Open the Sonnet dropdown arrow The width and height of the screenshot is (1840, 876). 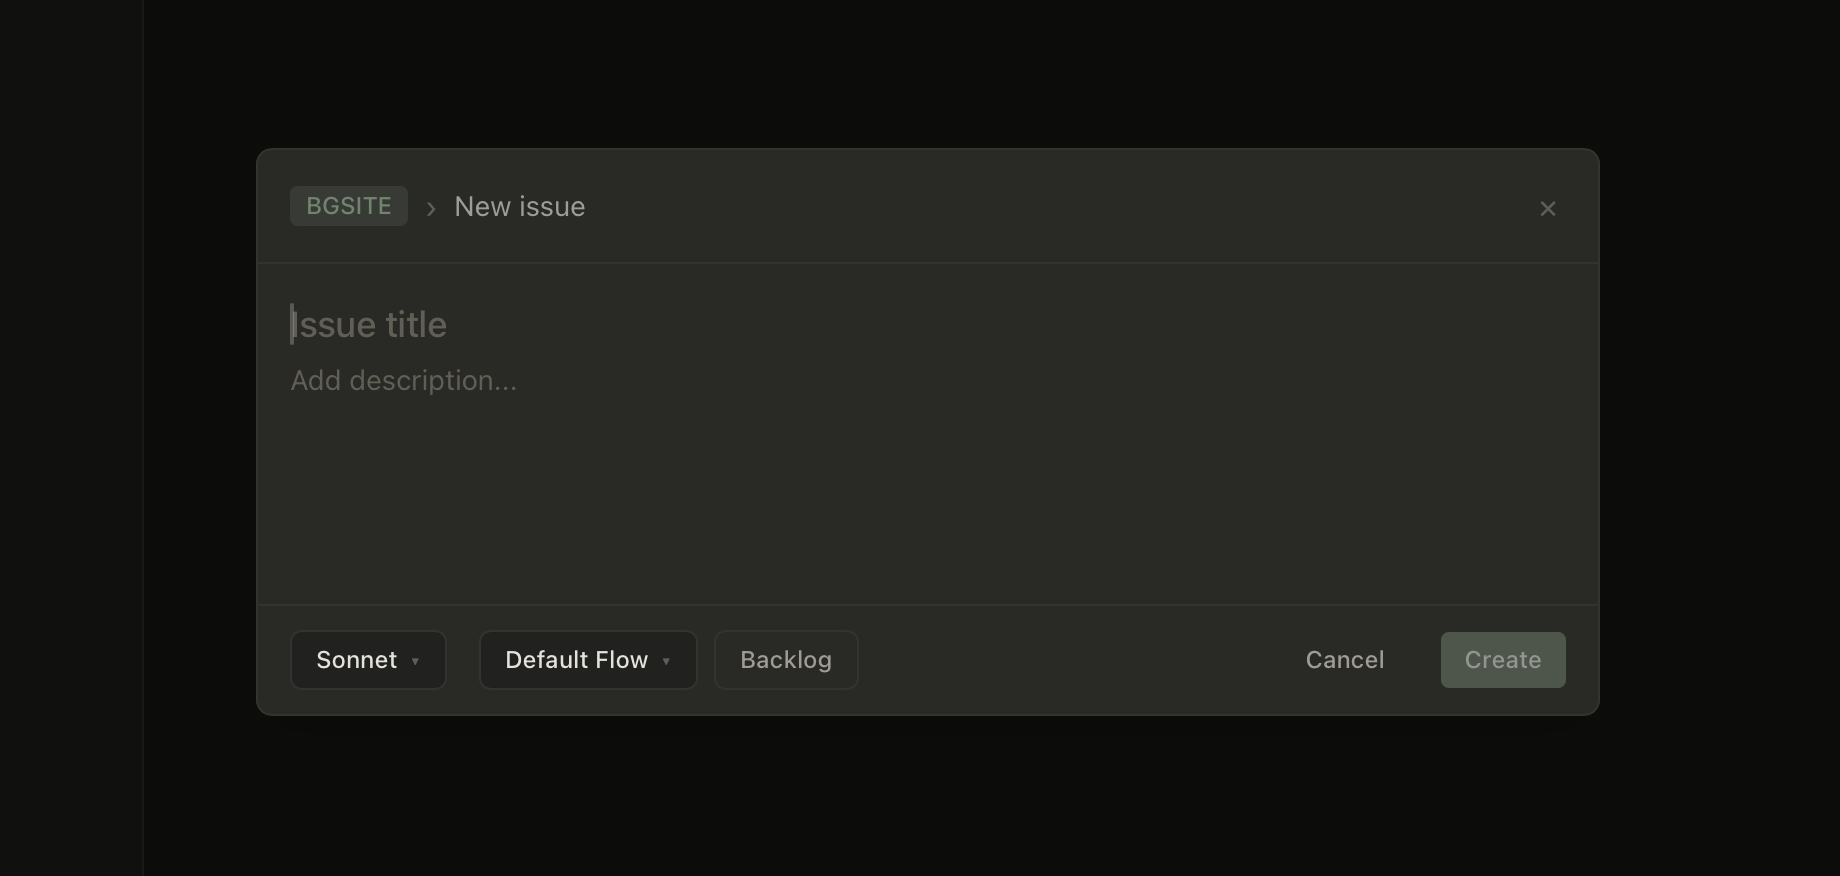click(x=416, y=660)
